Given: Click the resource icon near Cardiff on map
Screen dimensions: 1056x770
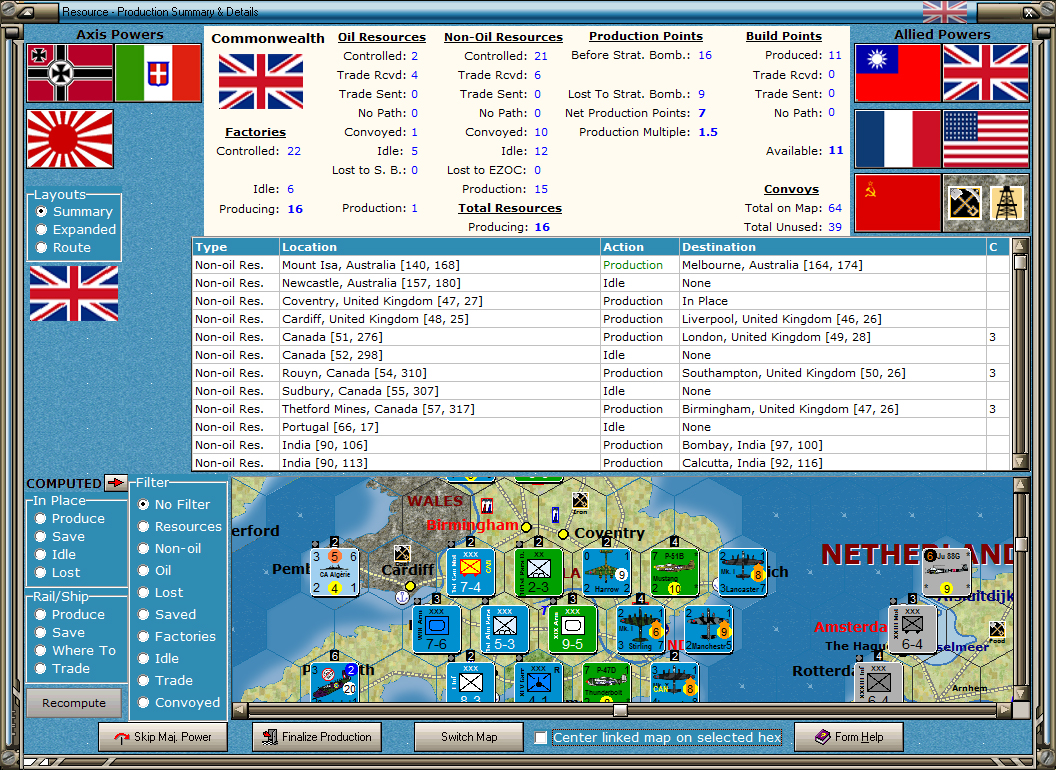Looking at the screenshot, I should click(402, 554).
